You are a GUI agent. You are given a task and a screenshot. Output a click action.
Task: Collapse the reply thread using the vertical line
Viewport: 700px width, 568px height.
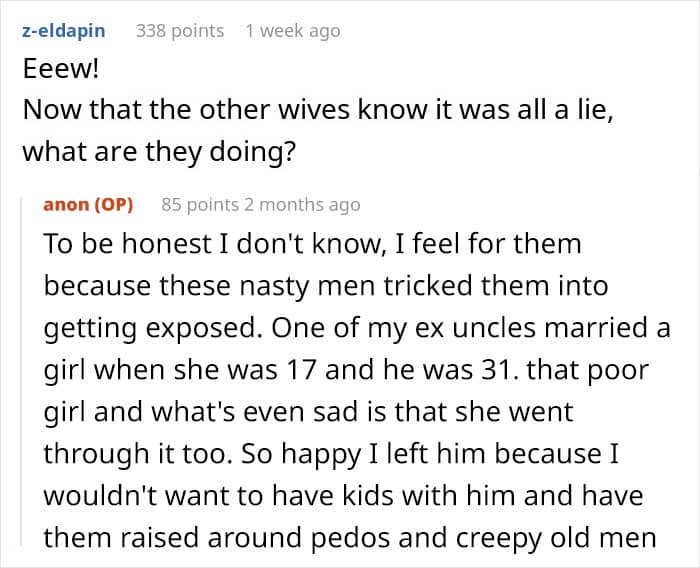click(x=21, y=371)
